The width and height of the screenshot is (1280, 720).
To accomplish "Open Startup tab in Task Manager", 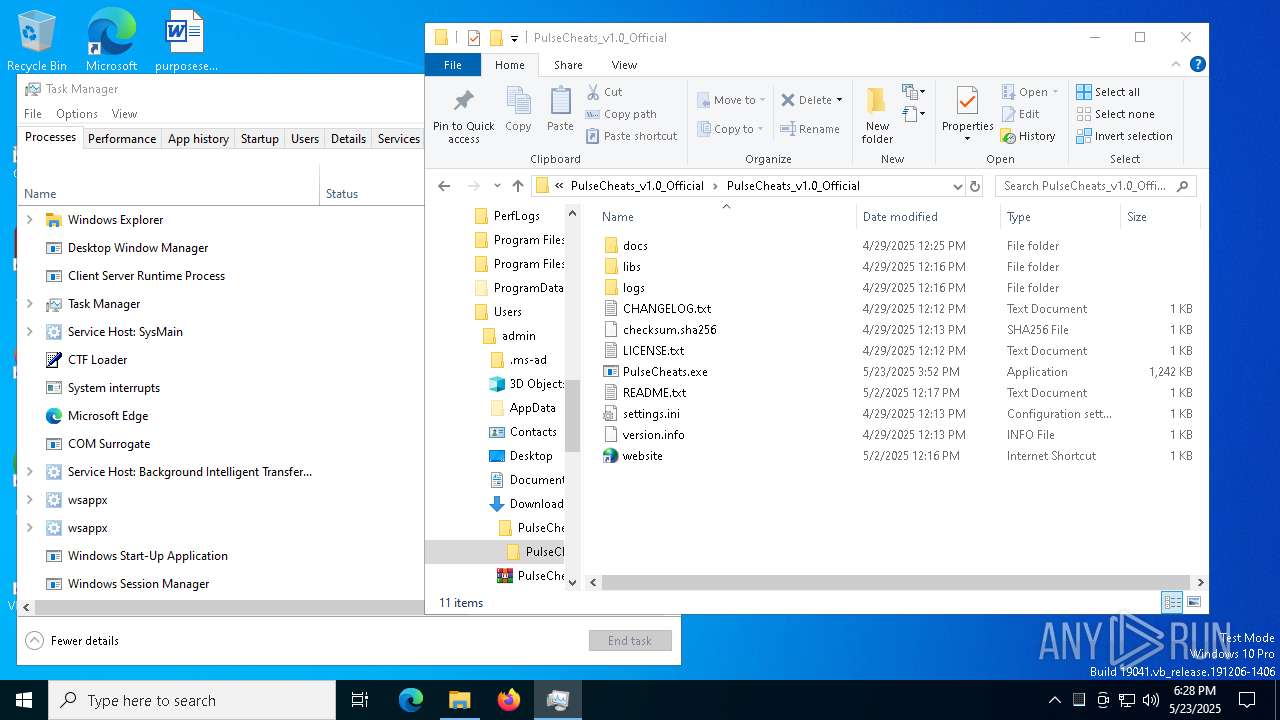I will [x=259, y=139].
